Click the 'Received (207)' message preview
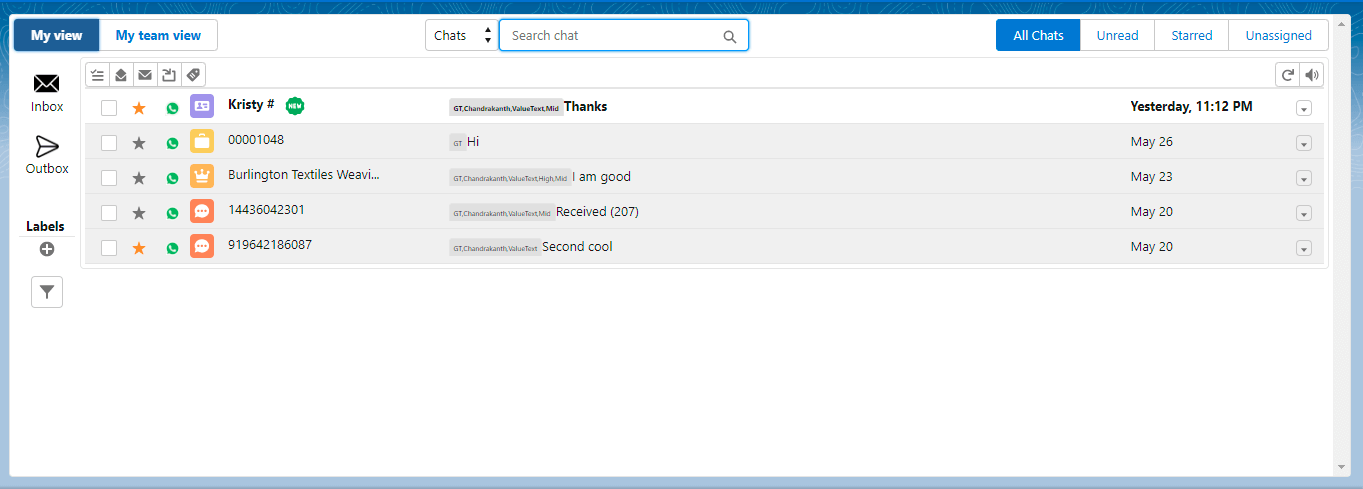This screenshot has width=1363, height=489. coord(597,212)
